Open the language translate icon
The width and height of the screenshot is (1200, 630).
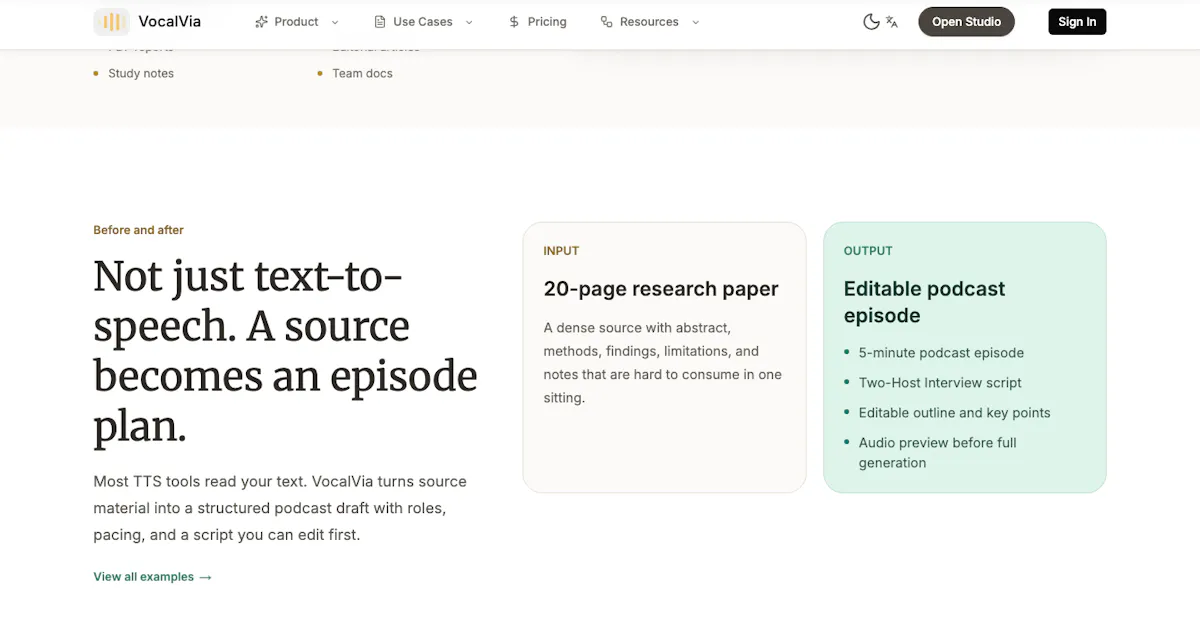(892, 22)
